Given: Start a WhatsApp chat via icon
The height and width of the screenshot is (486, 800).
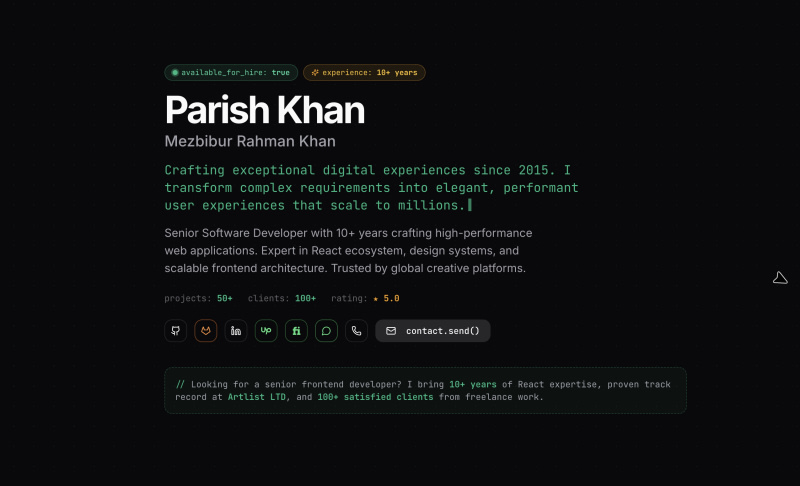Looking at the screenshot, I should (x=326, y=330).
